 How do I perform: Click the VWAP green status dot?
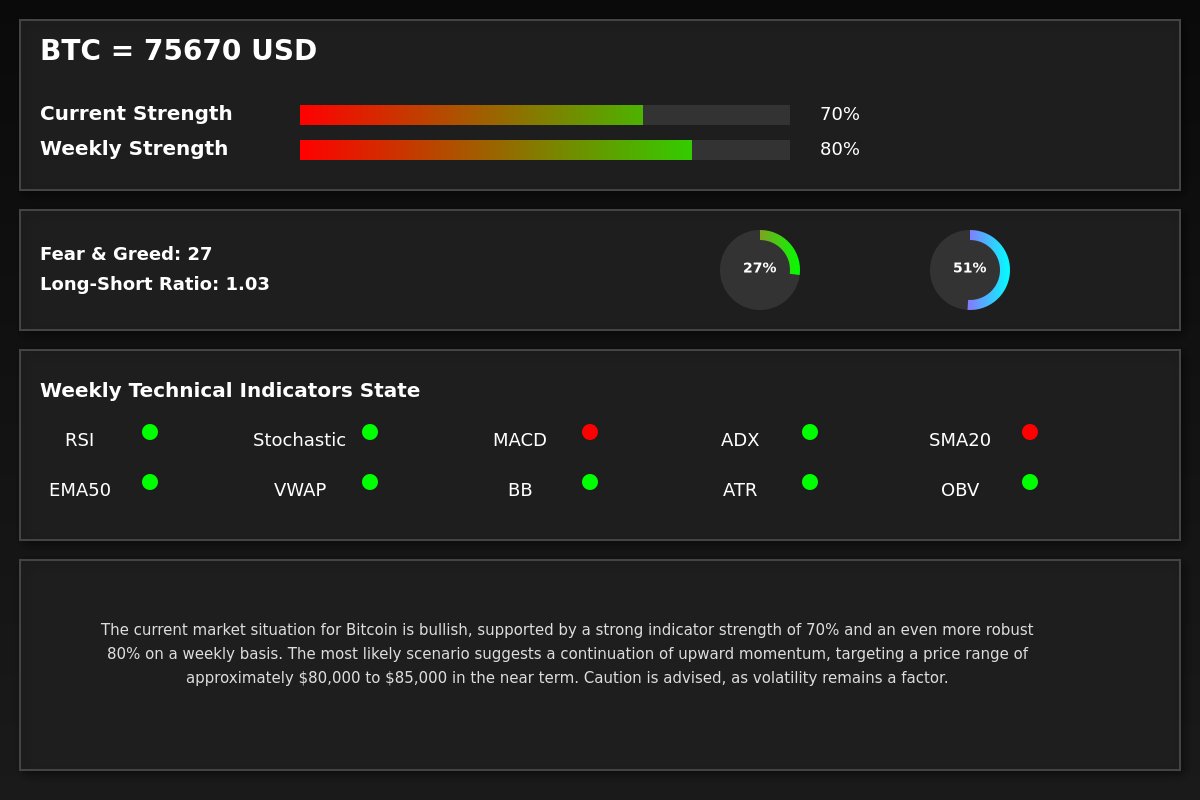pos(370,482)
